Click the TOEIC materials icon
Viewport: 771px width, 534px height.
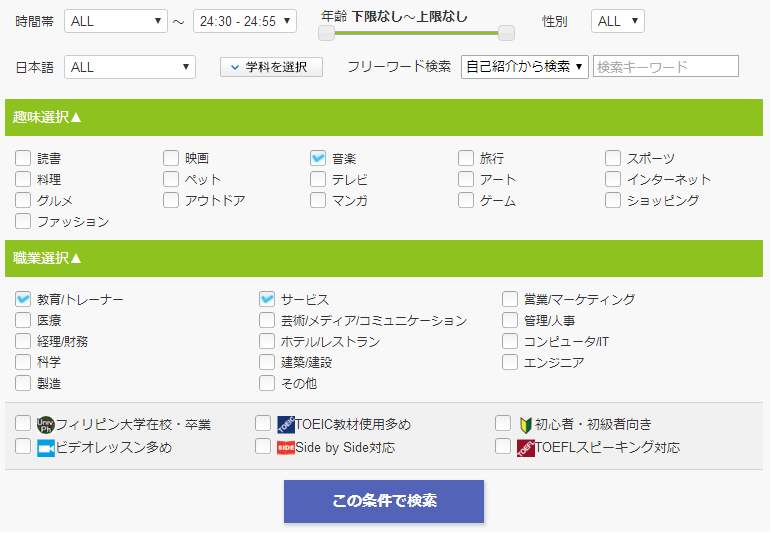tap(285, 424)
